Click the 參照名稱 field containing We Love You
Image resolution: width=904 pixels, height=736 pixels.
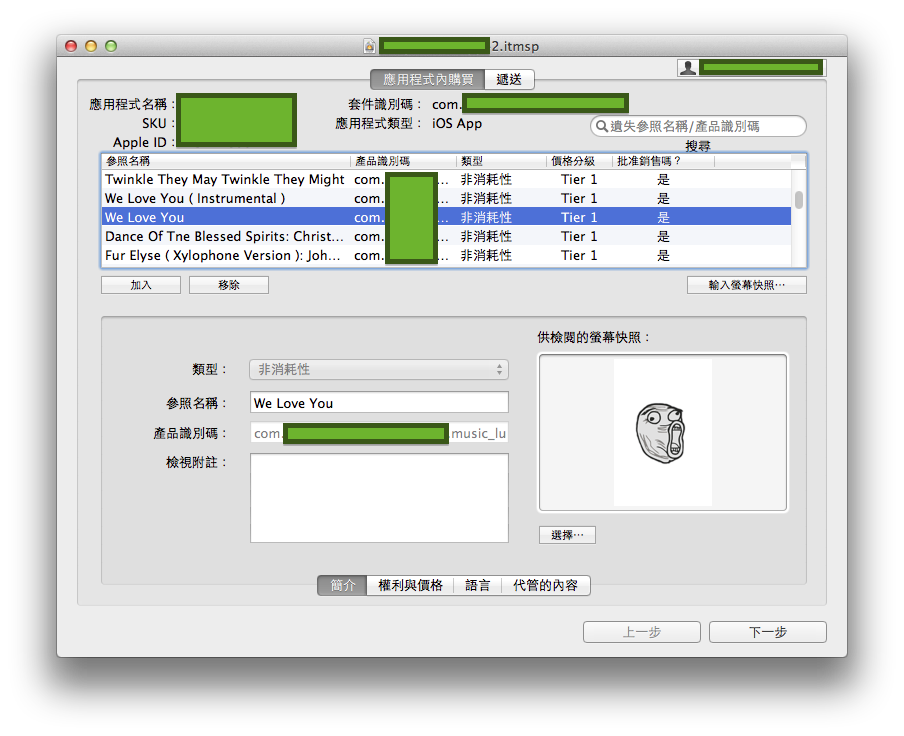coord(378,403)
